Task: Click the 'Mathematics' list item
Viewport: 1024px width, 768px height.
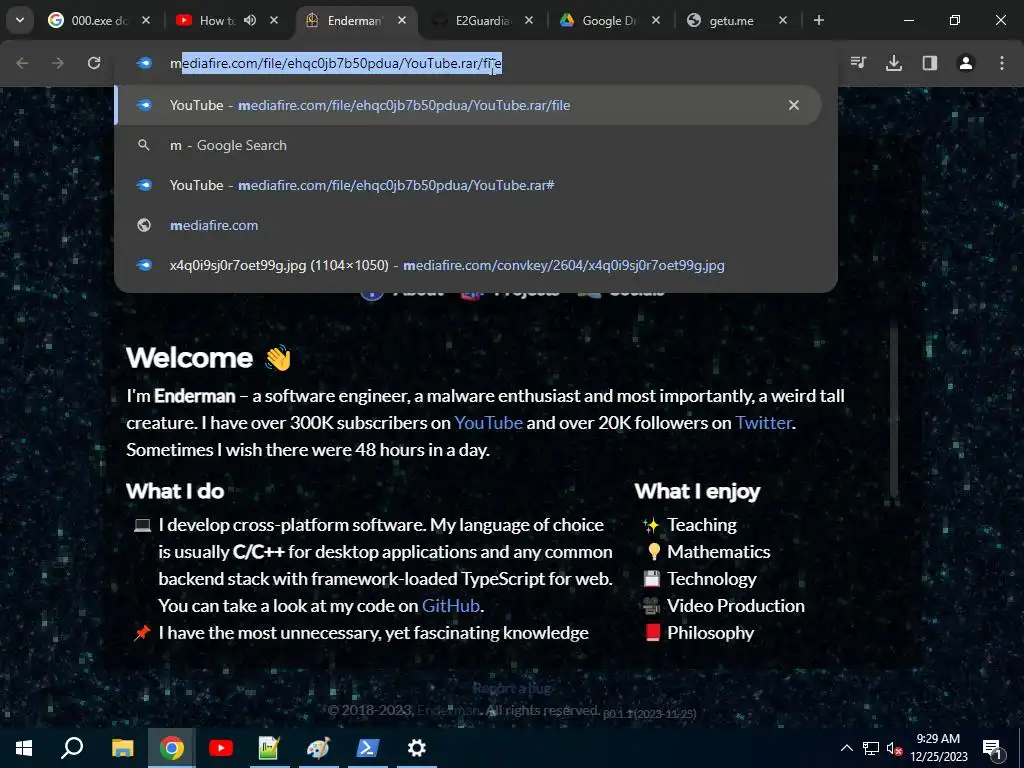Action: (x=718, y=552)
